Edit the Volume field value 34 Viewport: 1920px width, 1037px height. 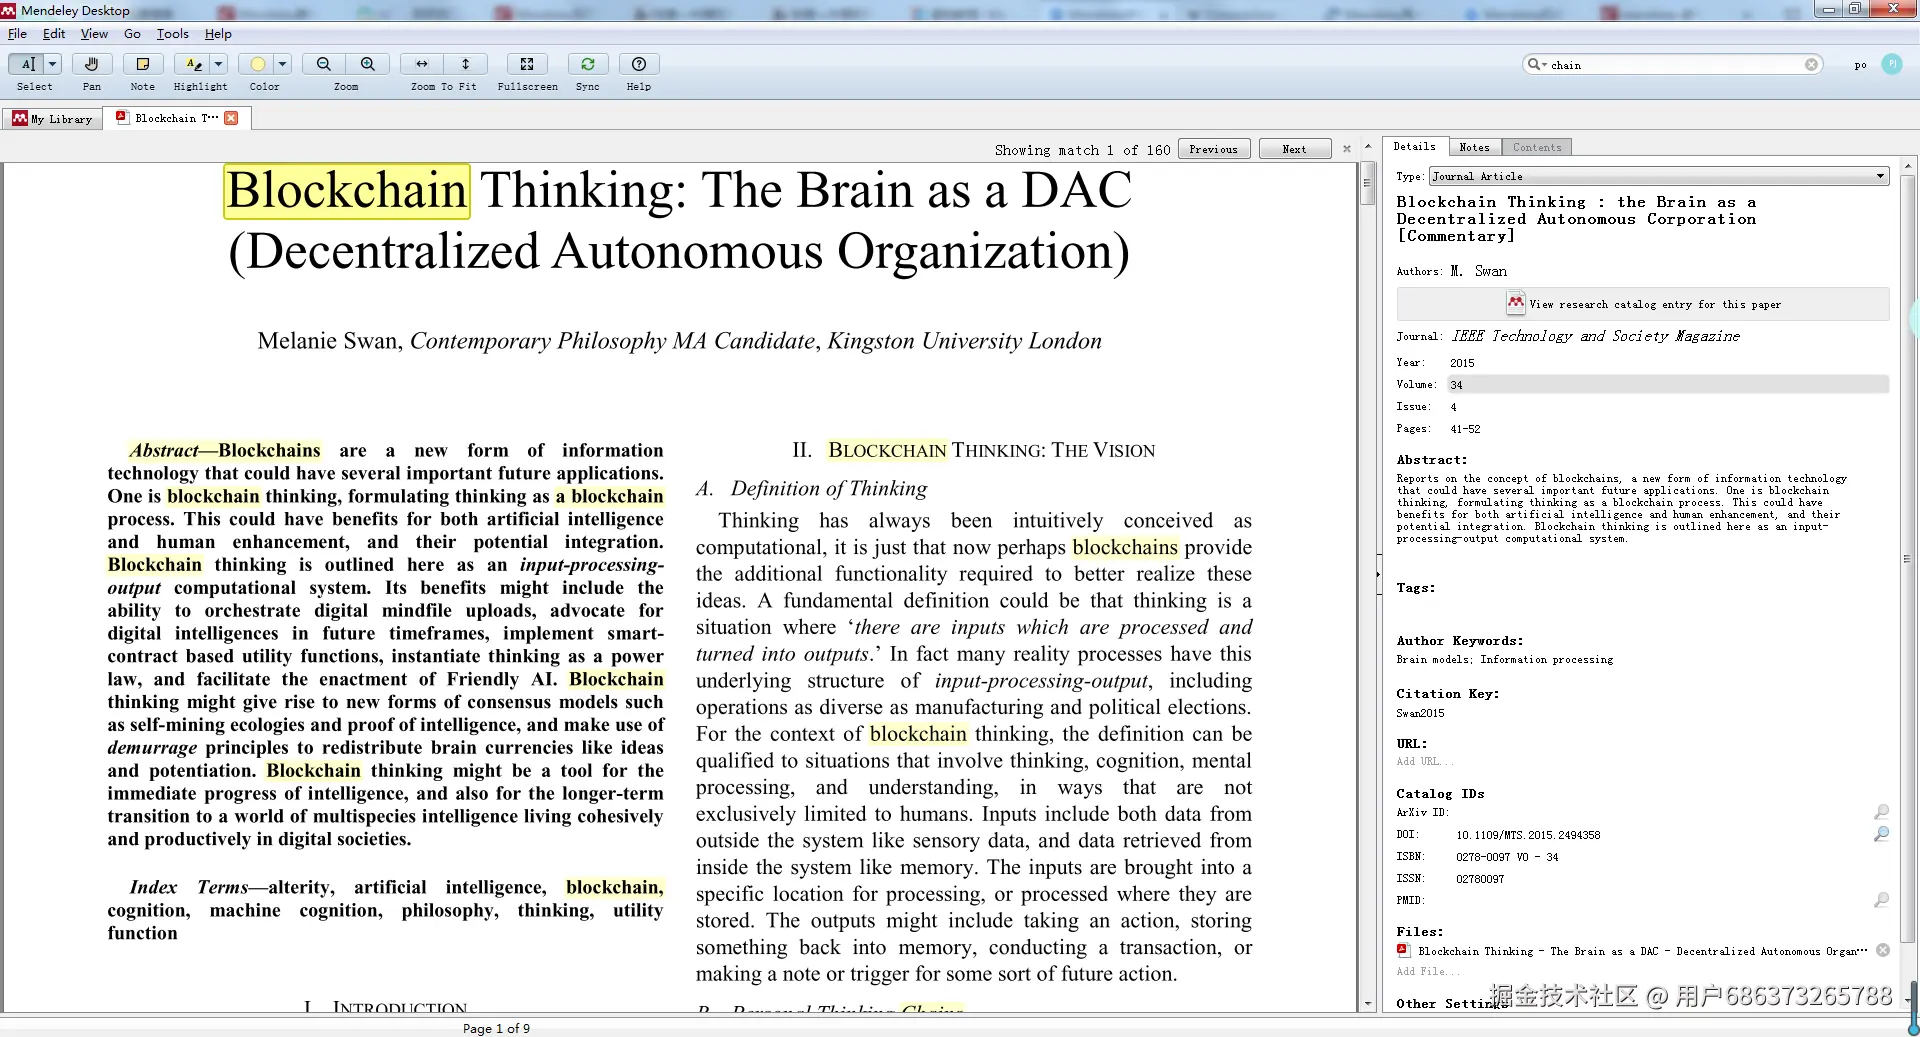pos(1667,385)
